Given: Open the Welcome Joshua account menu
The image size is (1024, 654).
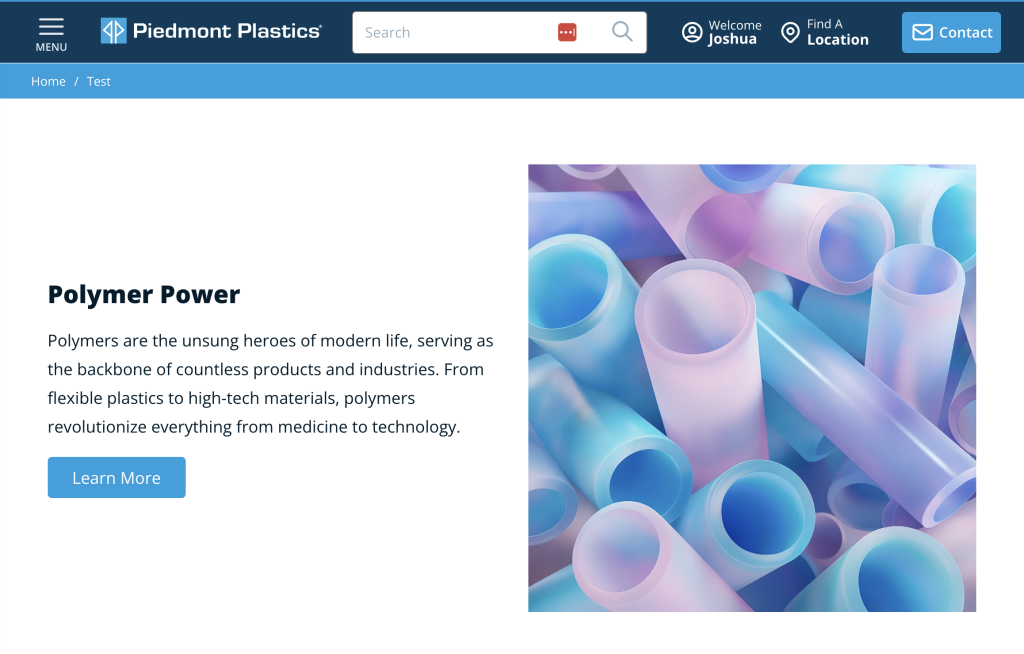Looking at the screenshot, I should (x=734, y=33).
